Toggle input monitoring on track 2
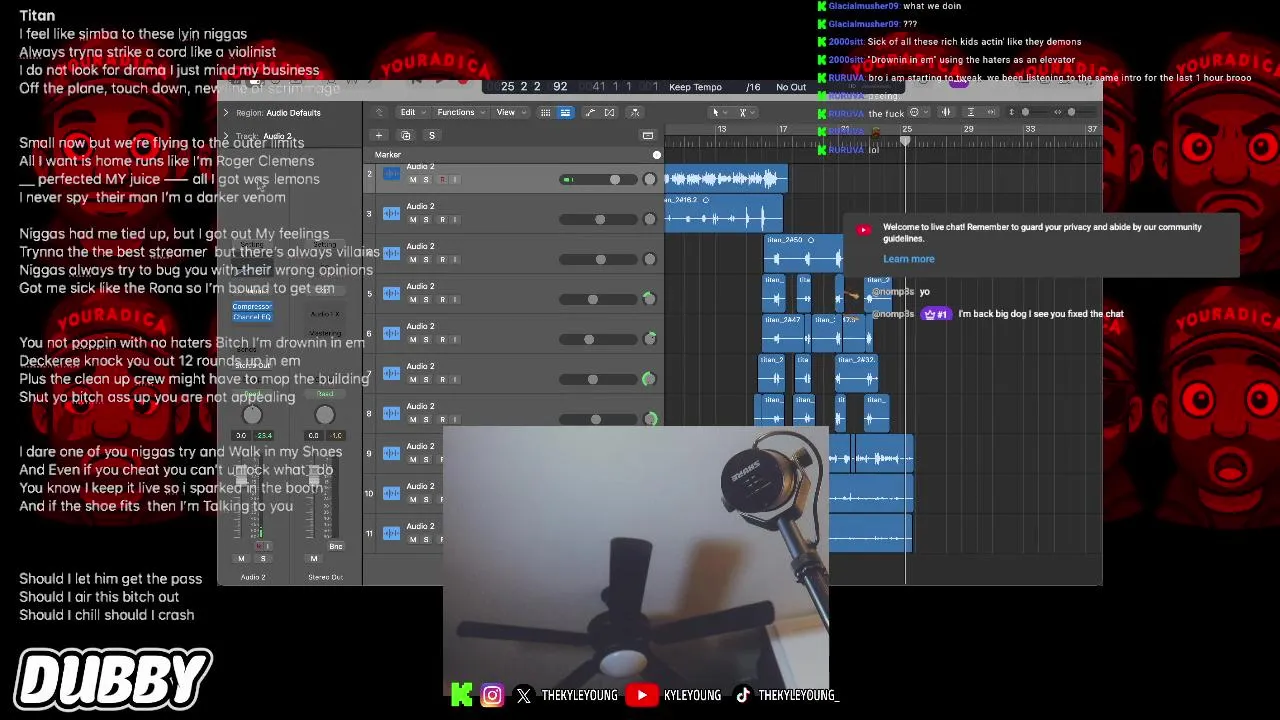This screenshot has height=720, width=1280. click(x=455, y=180)
